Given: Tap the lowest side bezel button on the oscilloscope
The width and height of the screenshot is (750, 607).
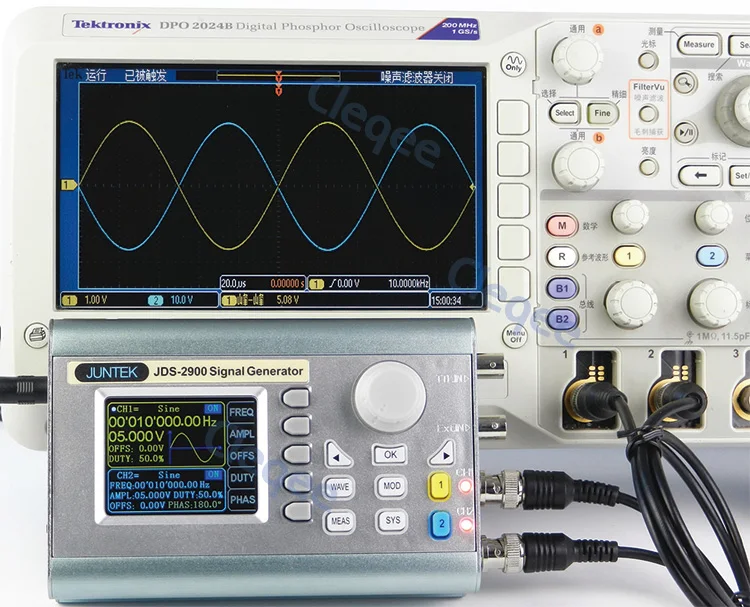Looking at the screenshot, I should (x=514, y=285).
